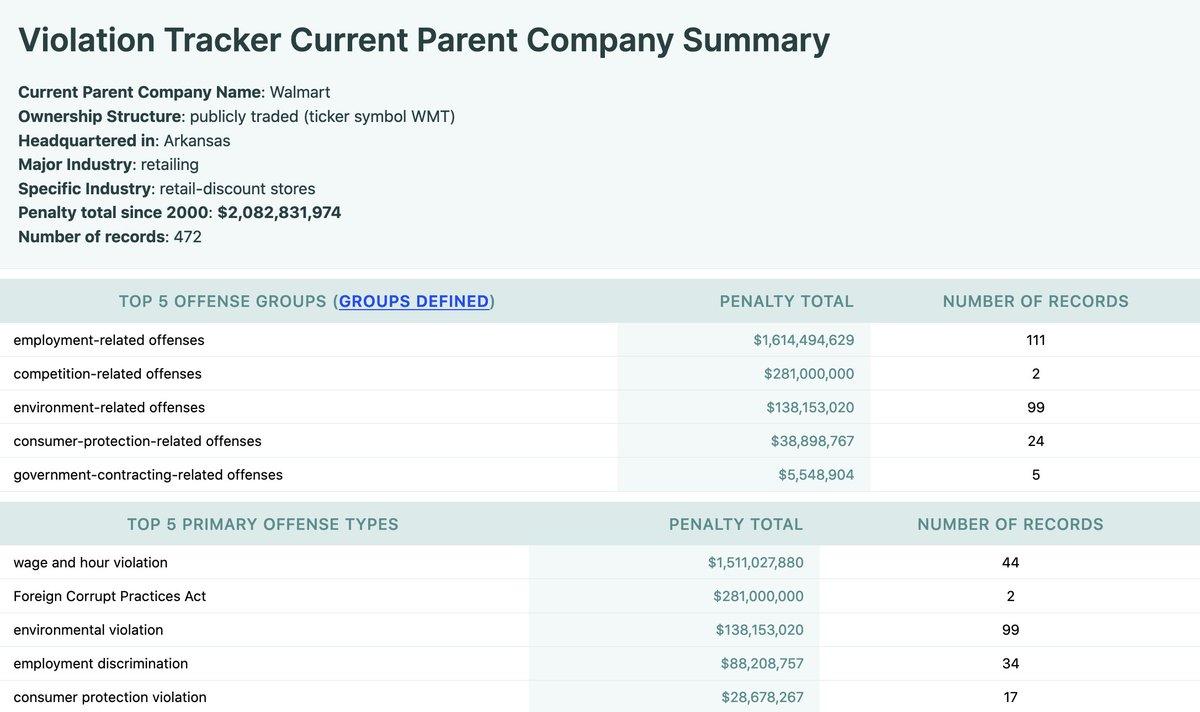Click the $2,082,831,974 penalty total since 2000
This screenshot has width=1200, height=712.
[279, 213]
